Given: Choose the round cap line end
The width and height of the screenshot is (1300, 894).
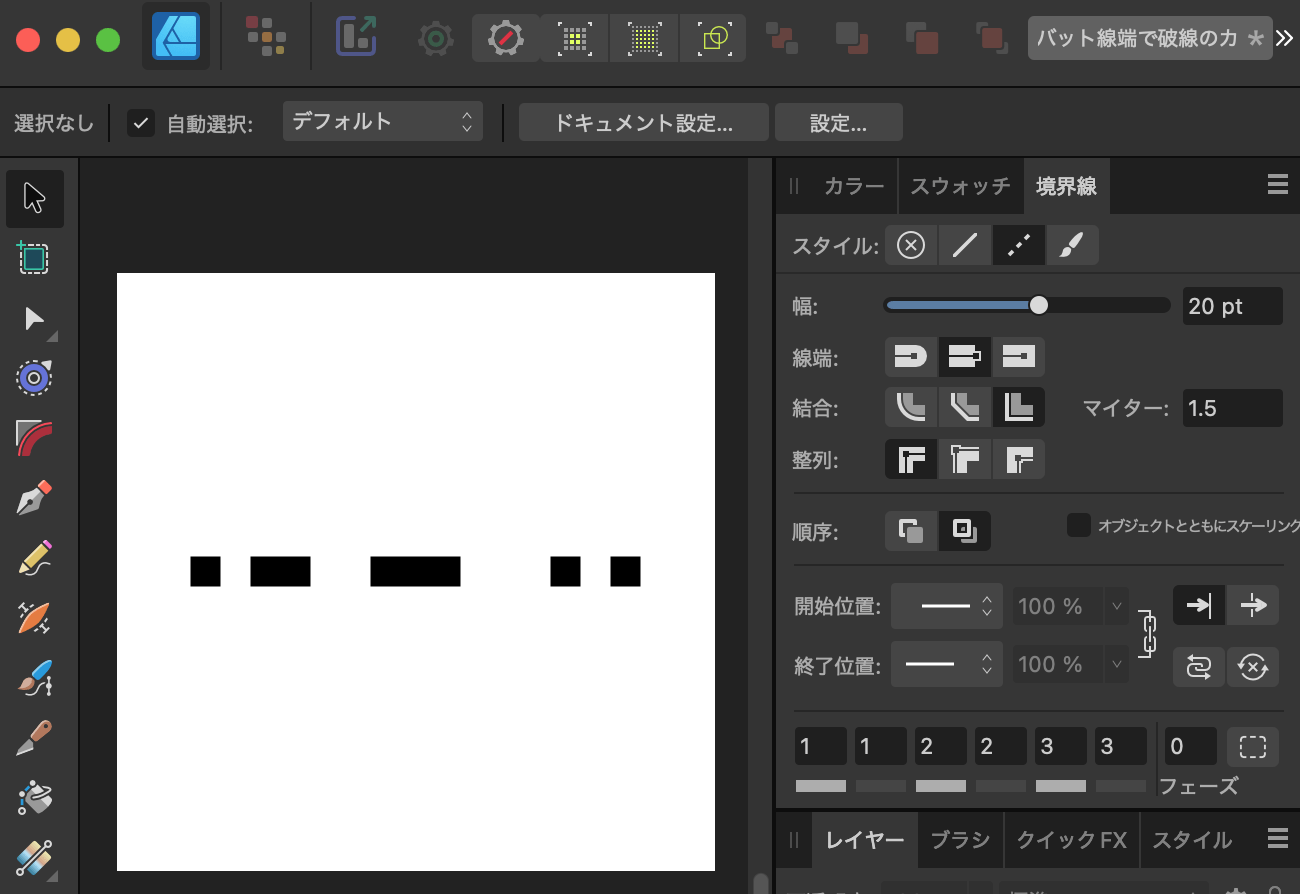Looking at the screenshot, I should point(911,356).
